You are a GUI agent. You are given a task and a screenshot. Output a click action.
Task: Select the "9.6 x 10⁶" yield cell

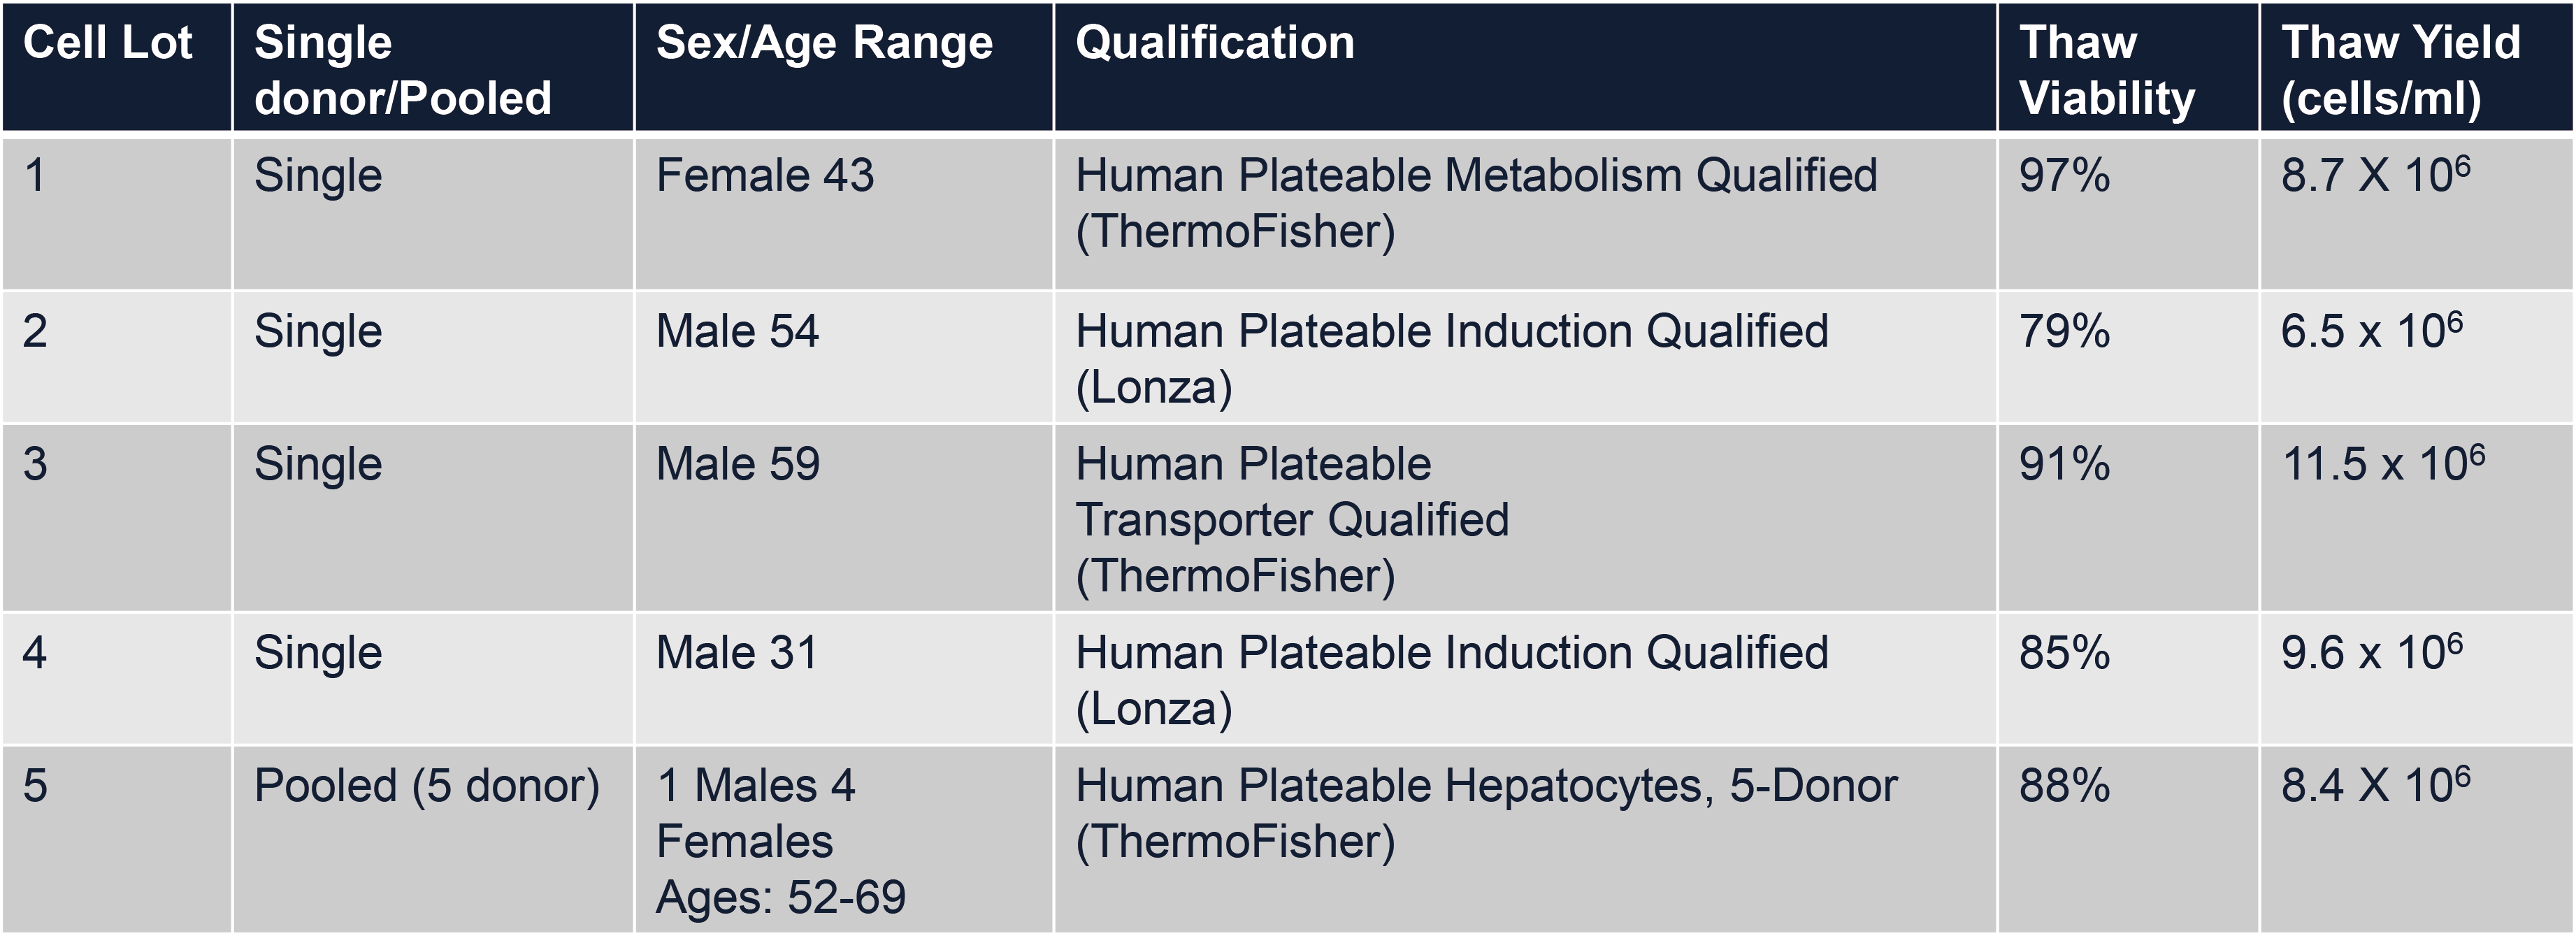tap(2372, 653)
